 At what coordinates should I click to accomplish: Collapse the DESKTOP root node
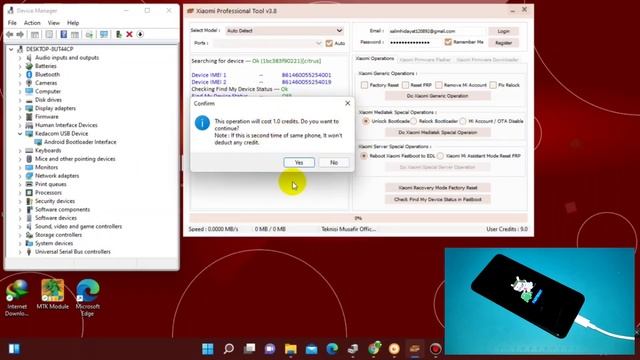pos(11,49)
